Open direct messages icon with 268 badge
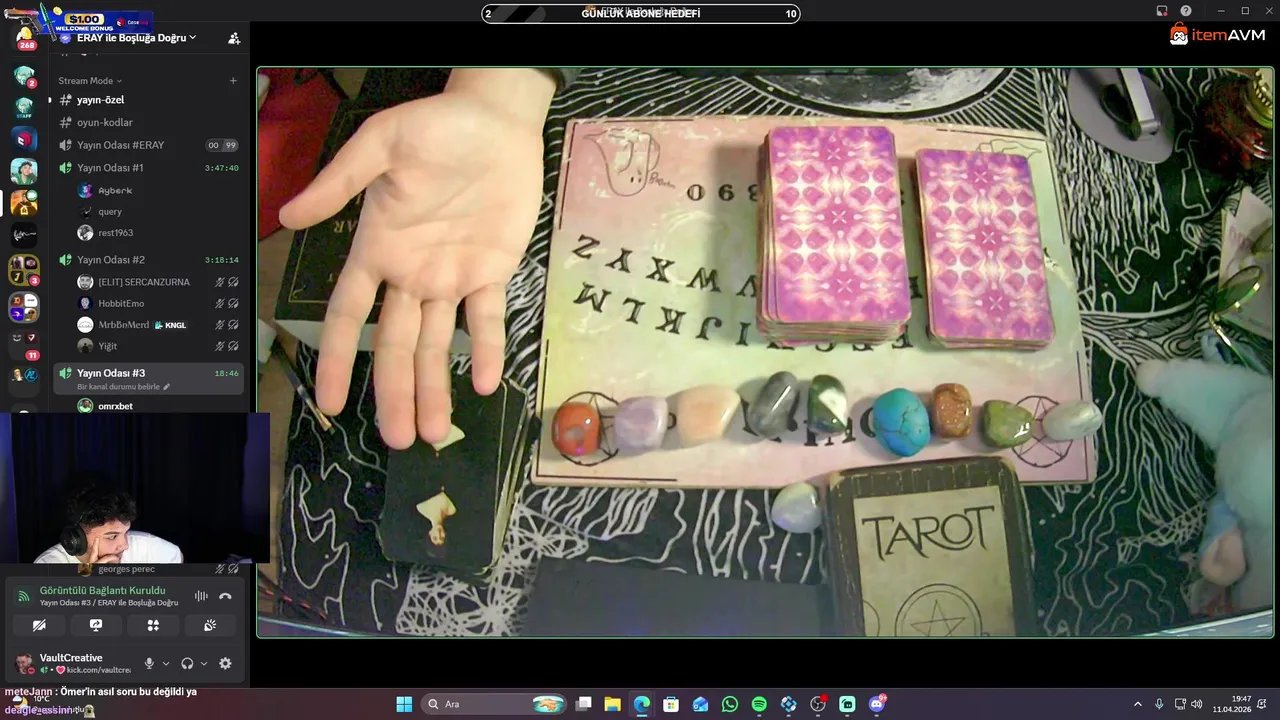Image resolution: width=1280 pixels, height=720 pixels. coord(24,37)
